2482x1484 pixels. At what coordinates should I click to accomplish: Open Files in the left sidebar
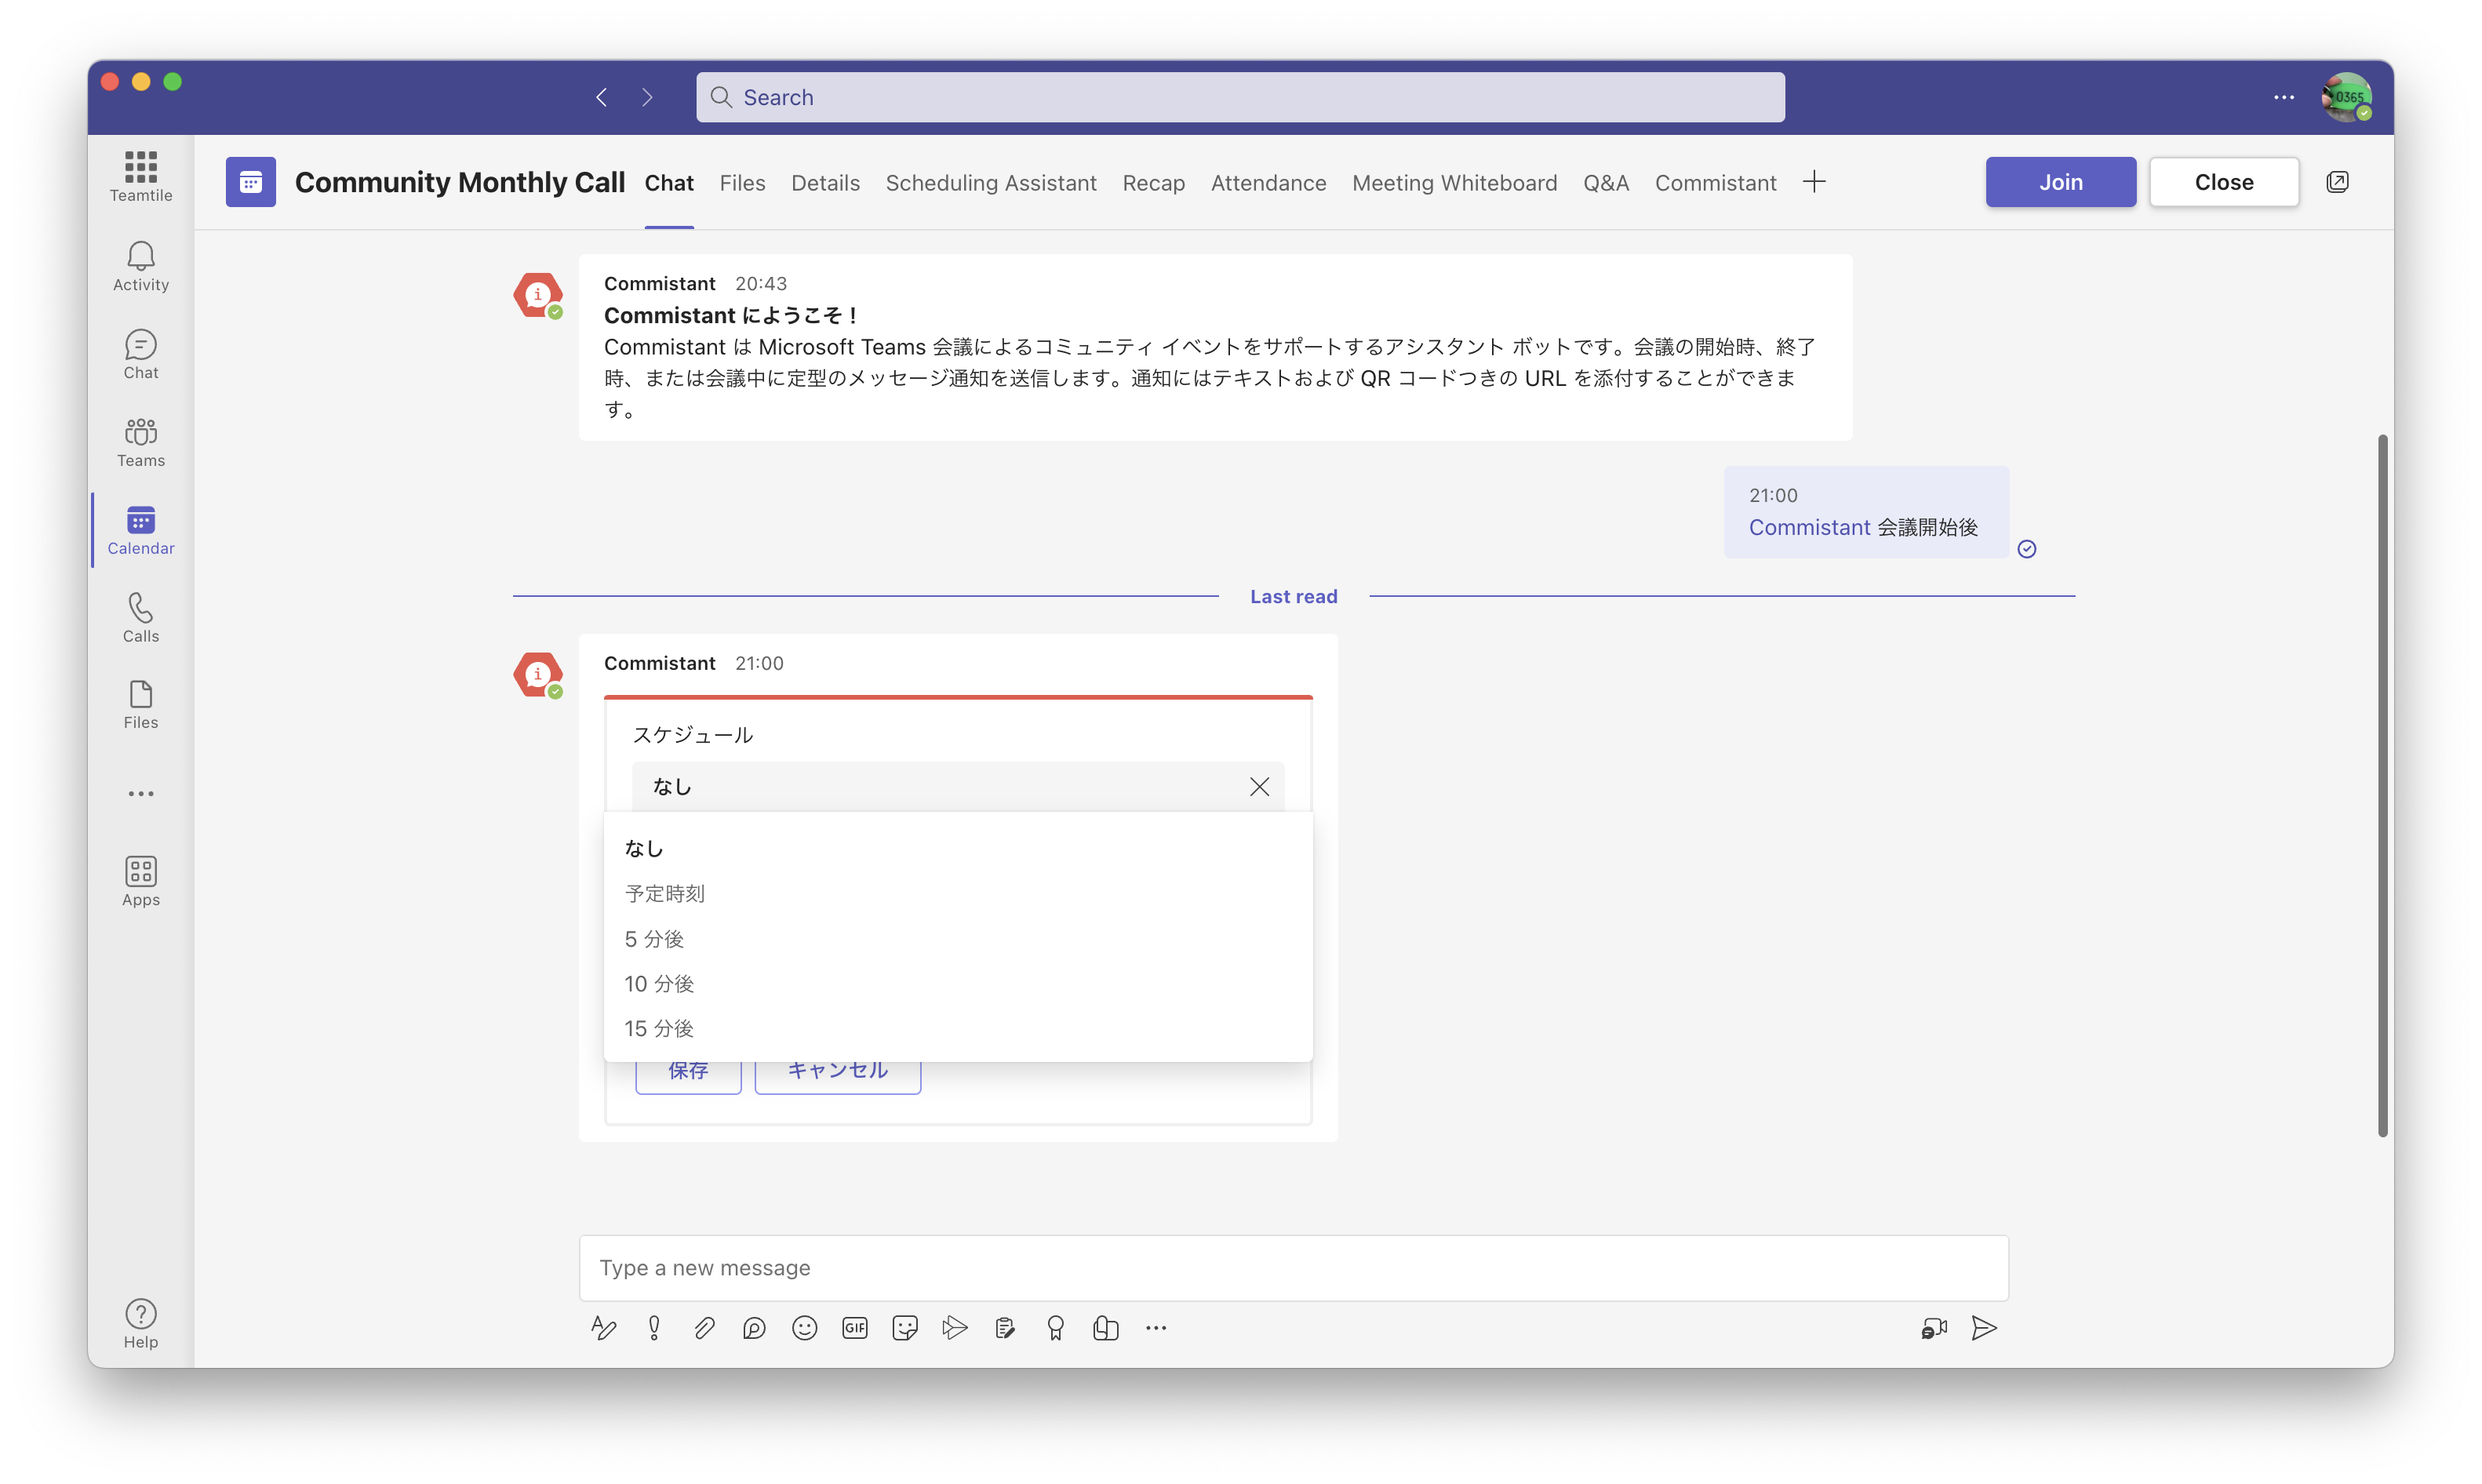click(x=141, y=704)
